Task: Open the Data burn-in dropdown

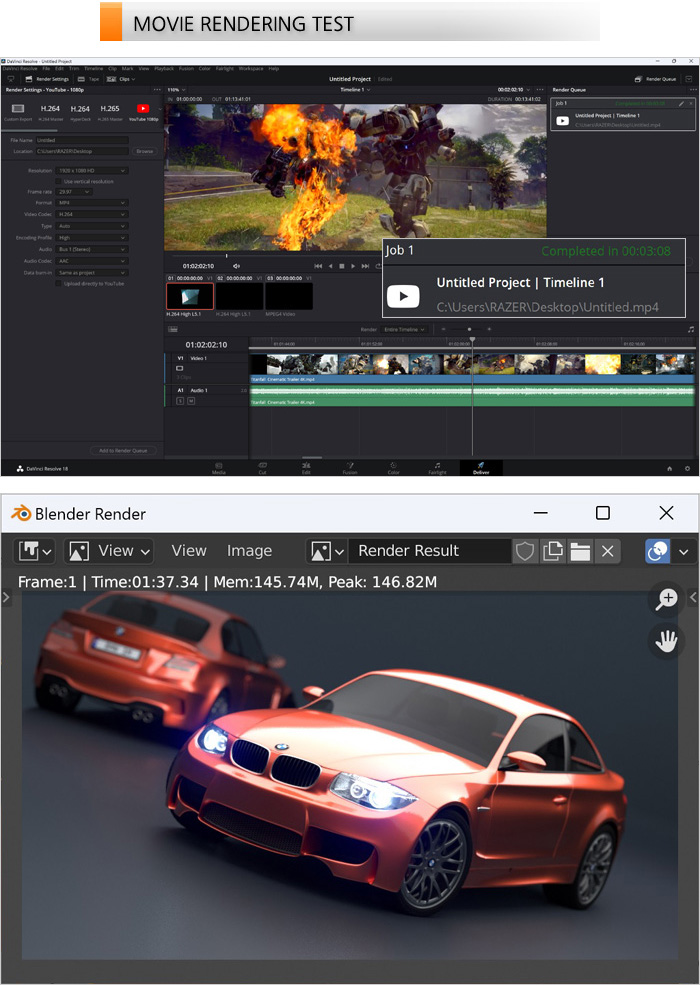Action: (x=92, y=272)
